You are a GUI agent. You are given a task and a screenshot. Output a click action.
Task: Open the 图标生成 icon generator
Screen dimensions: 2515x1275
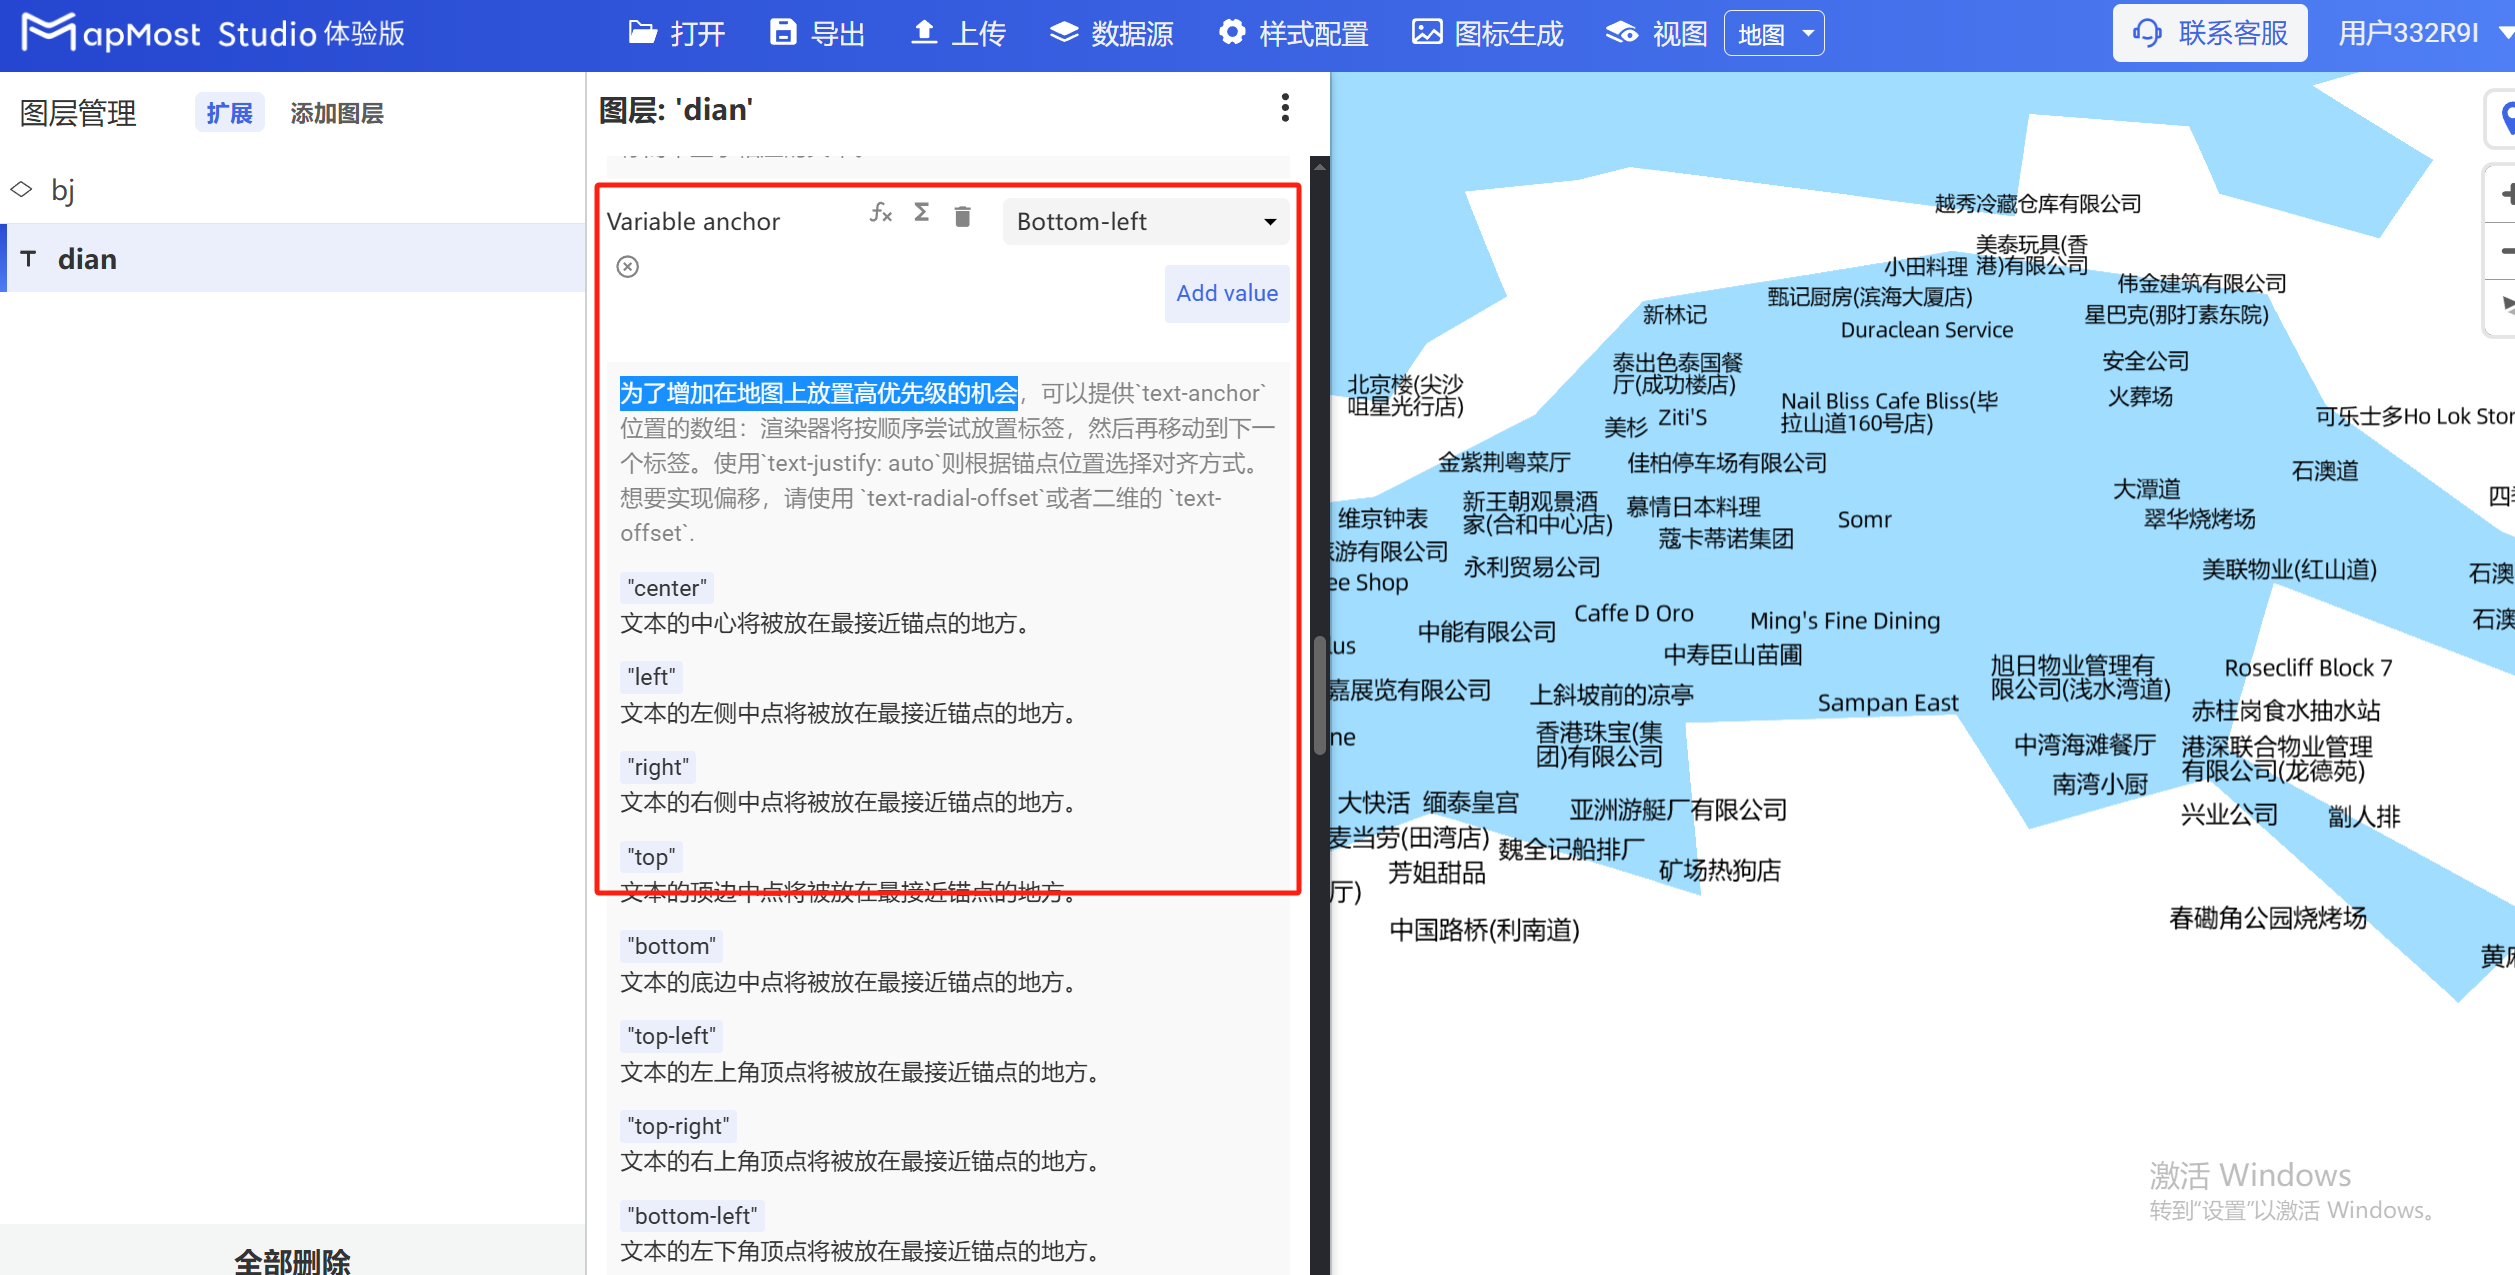[1427, 31]
